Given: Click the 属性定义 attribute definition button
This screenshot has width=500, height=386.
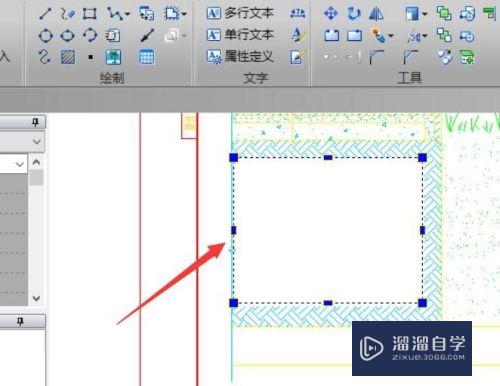Looking at the screenshot, I should tap(240, 57).
